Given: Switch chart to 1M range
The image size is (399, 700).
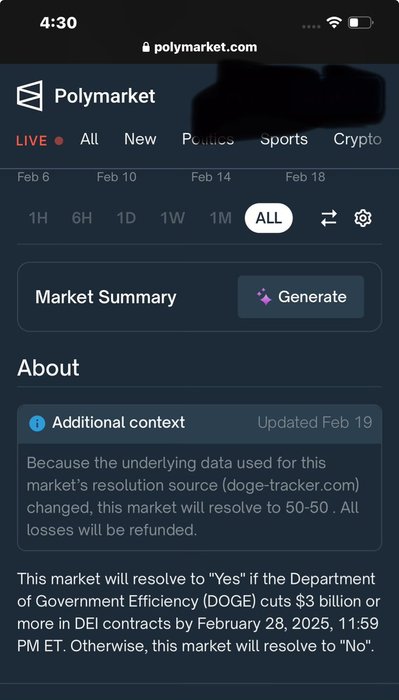Looking at the screenshot, I should click(x=221, y=218).
